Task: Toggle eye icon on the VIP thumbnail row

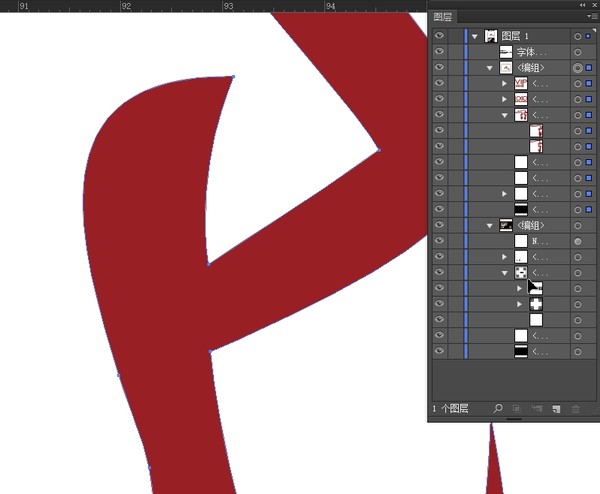Action: (x=439, y=83)
